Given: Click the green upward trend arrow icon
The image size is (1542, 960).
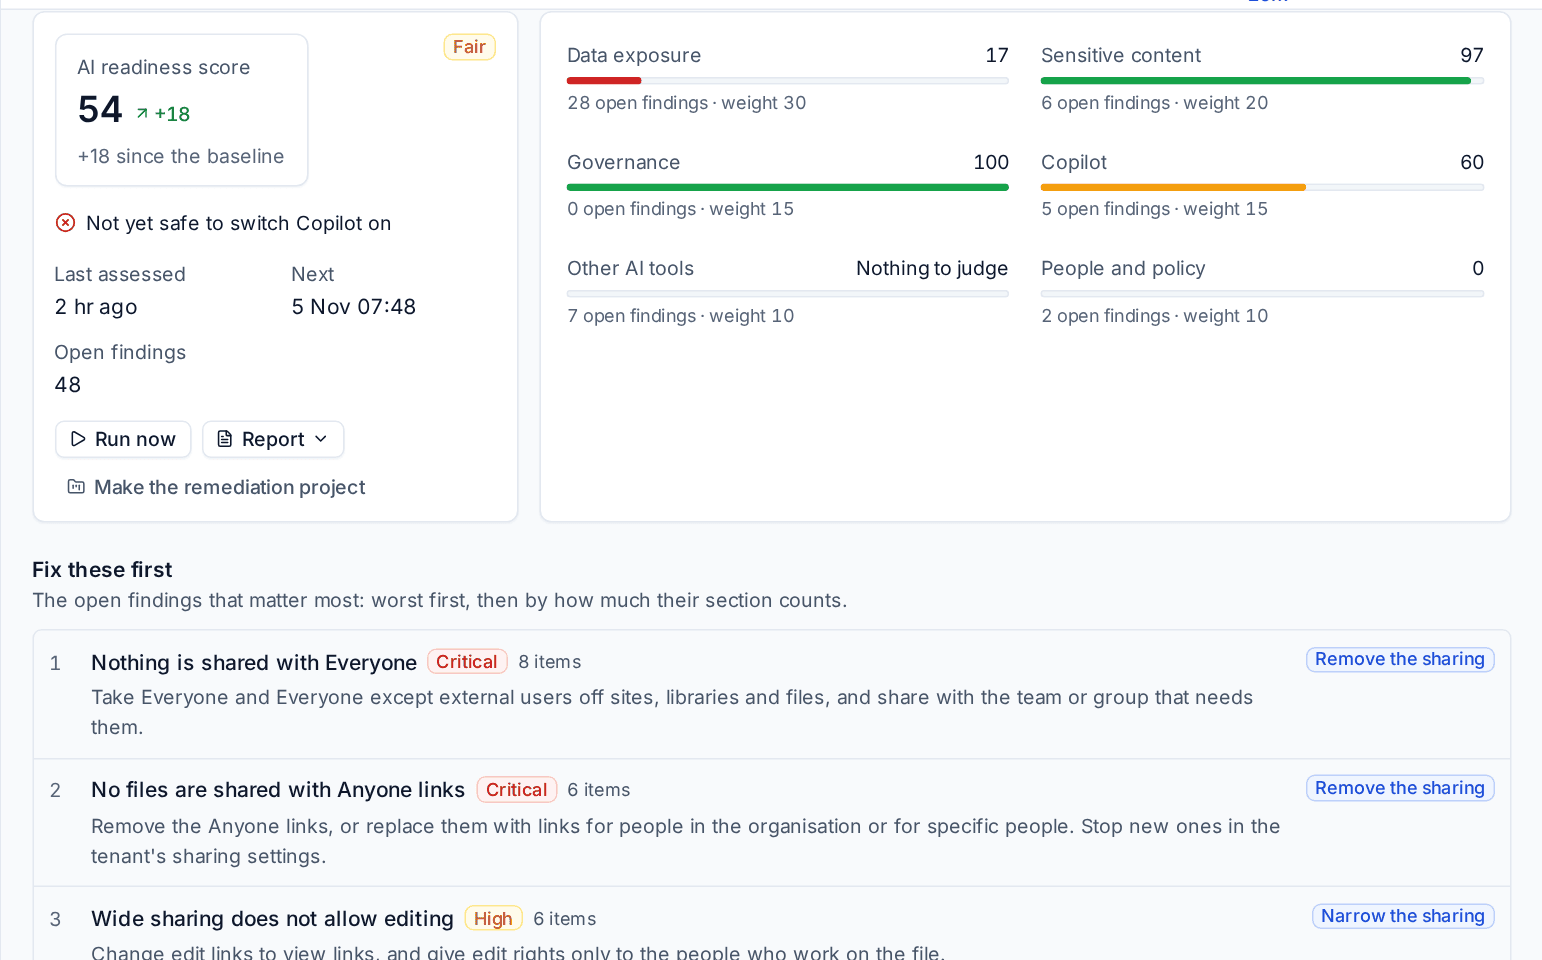Looking at the screenshot, I should point(142,114).
